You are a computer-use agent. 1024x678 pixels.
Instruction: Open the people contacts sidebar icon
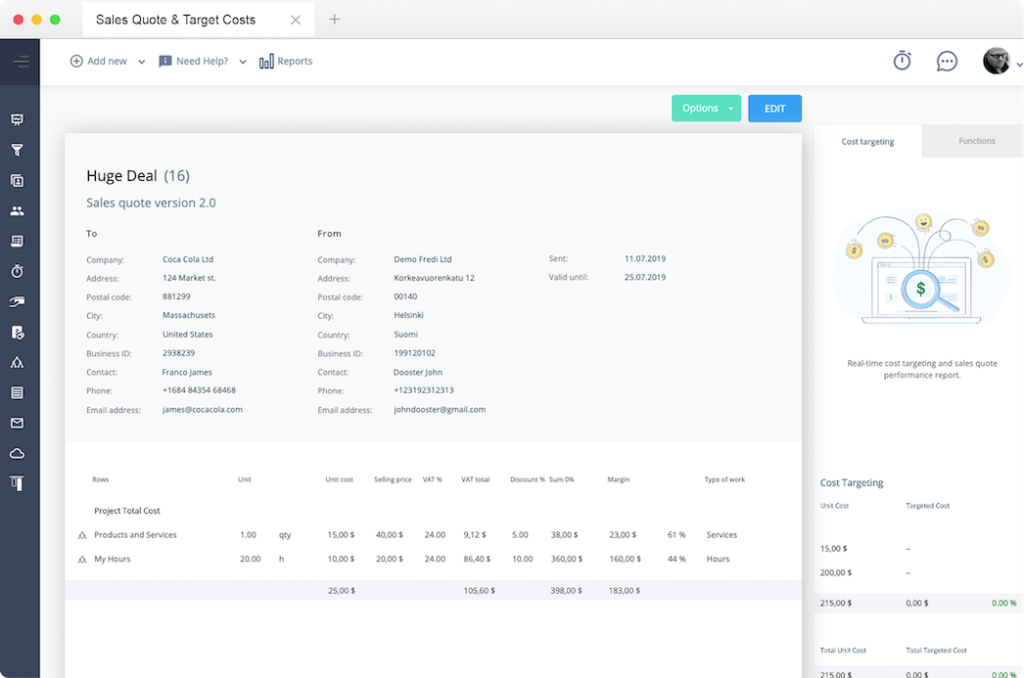coord(18,211)
